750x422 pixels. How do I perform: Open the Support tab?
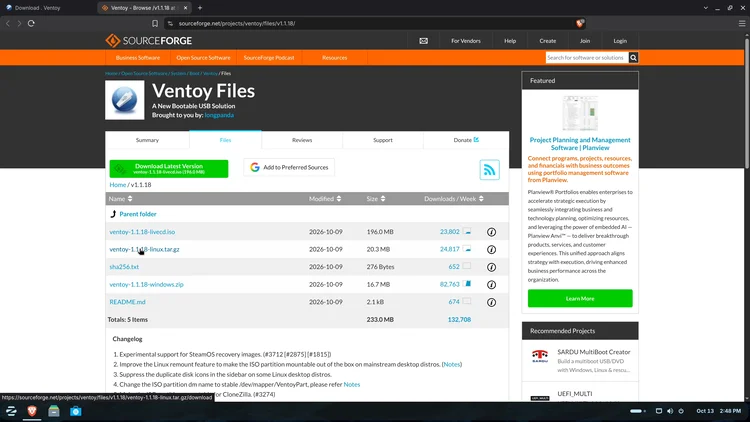(x=383, y=140)
